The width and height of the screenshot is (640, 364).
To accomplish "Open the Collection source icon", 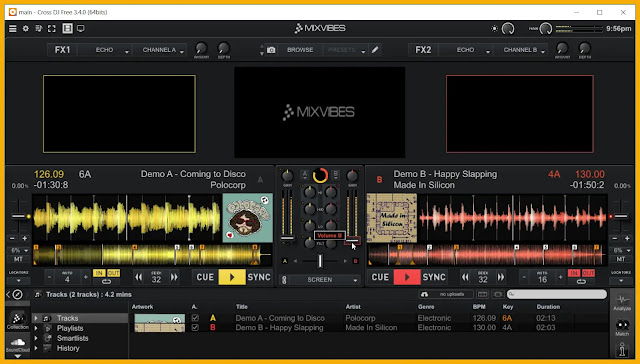I will click(18, 321).
